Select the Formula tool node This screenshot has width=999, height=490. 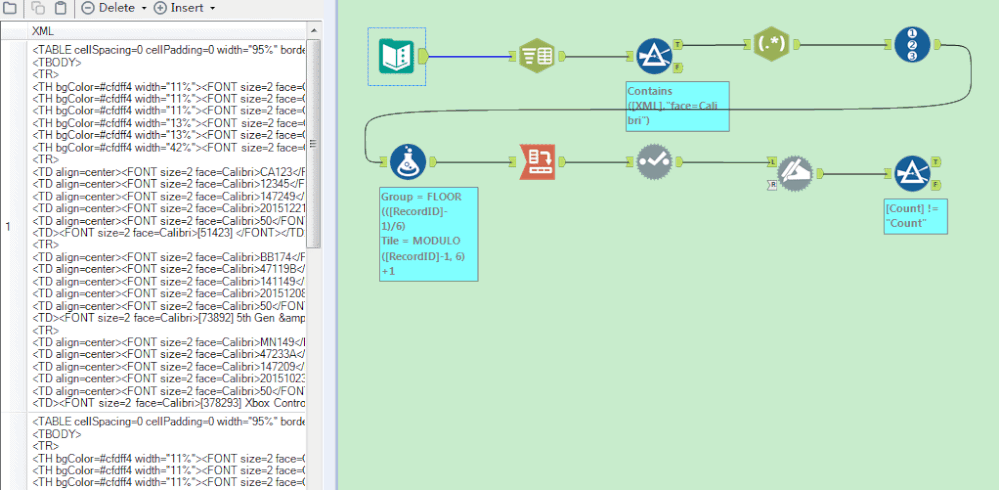(408, 162)
